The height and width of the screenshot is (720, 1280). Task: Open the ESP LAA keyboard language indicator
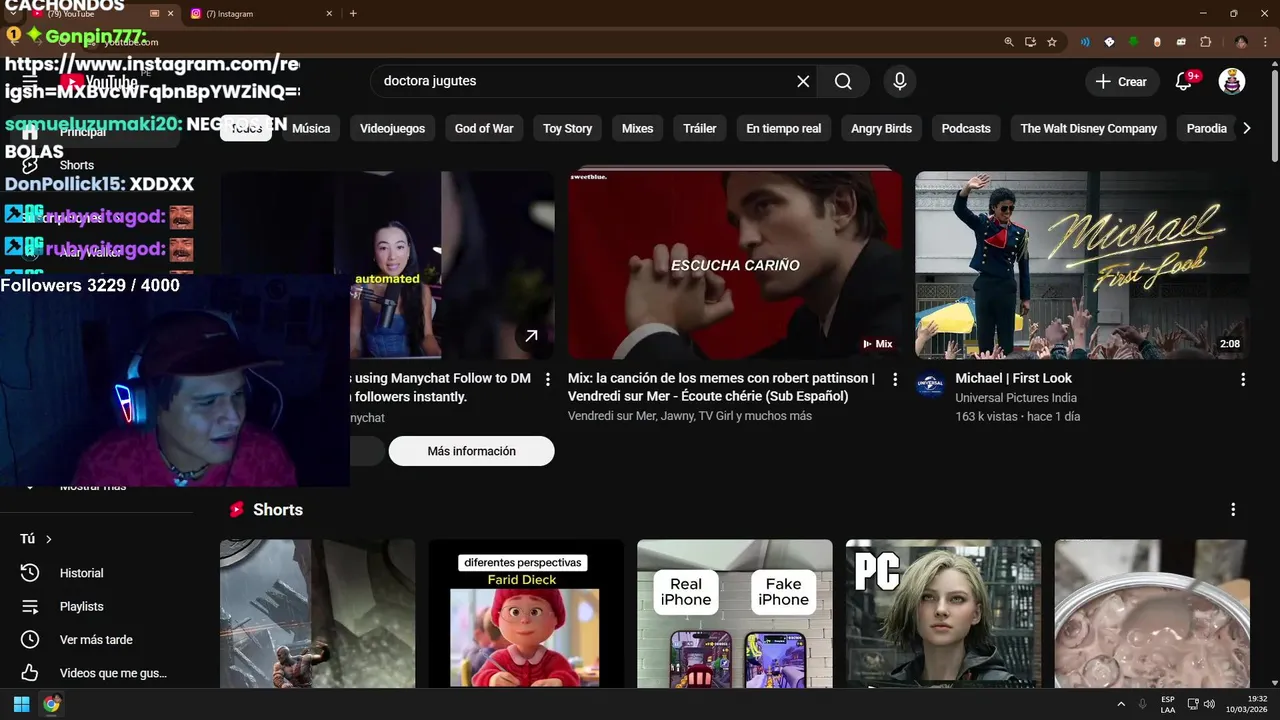click(1168, 704)
